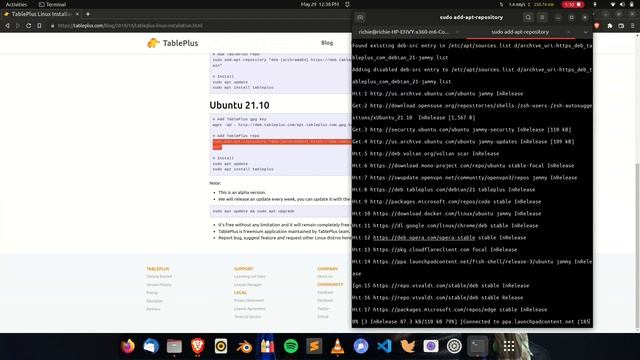Open a new browser tab
The height and width of the screenshot is (360, 640).
click(x=88, y=14)
